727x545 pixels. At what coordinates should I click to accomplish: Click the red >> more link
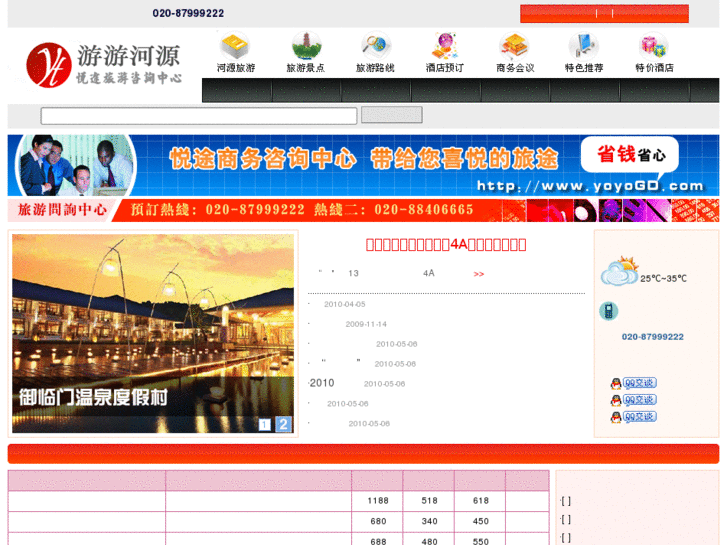479,274
